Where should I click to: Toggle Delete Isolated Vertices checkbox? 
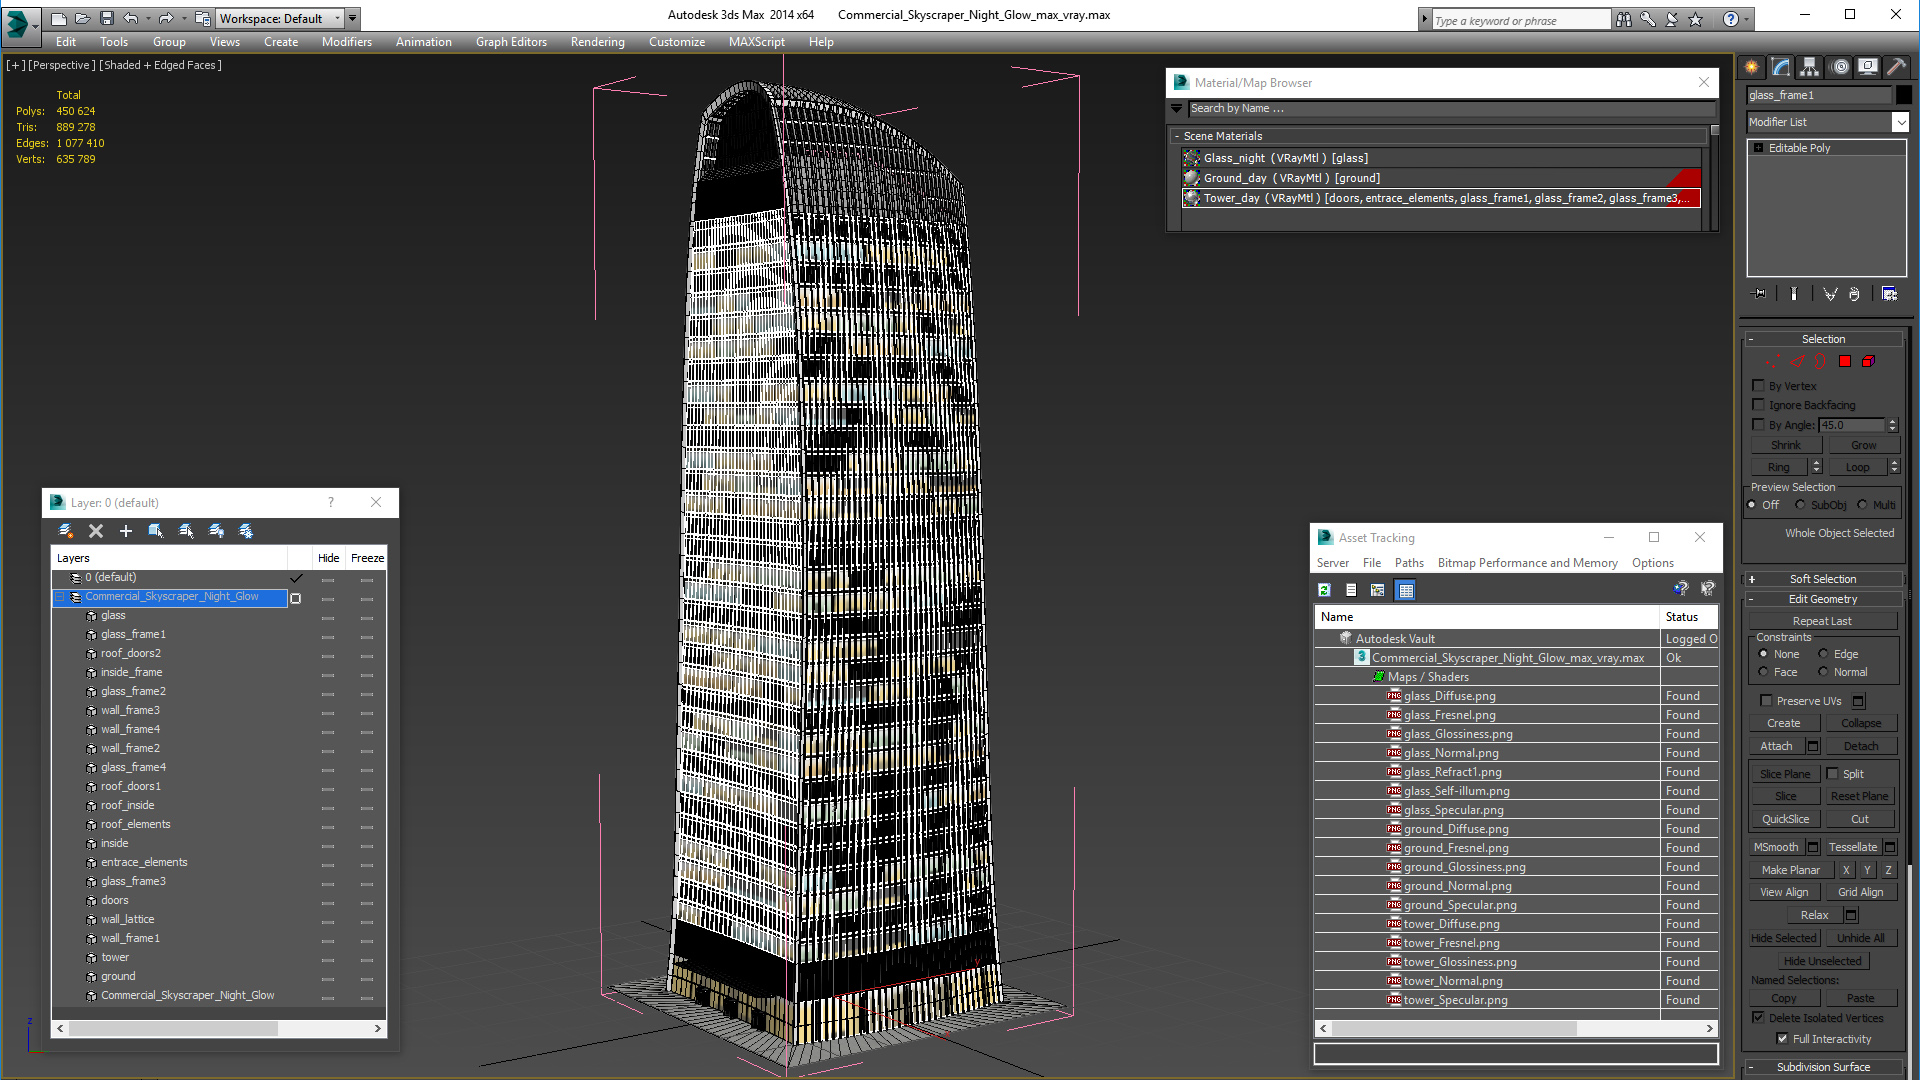(1758, 1018)
